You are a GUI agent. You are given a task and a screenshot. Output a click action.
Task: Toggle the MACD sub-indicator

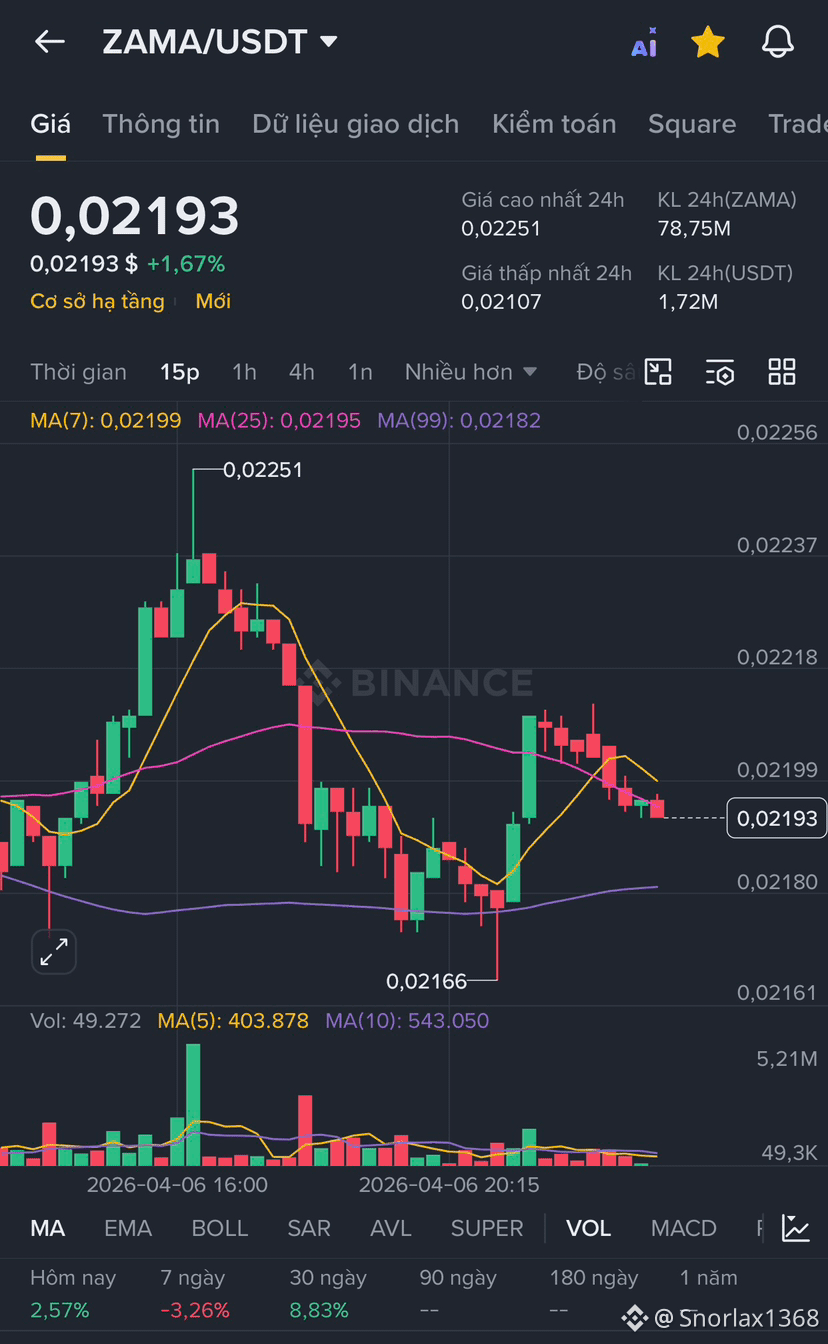tap(684, 1228)
